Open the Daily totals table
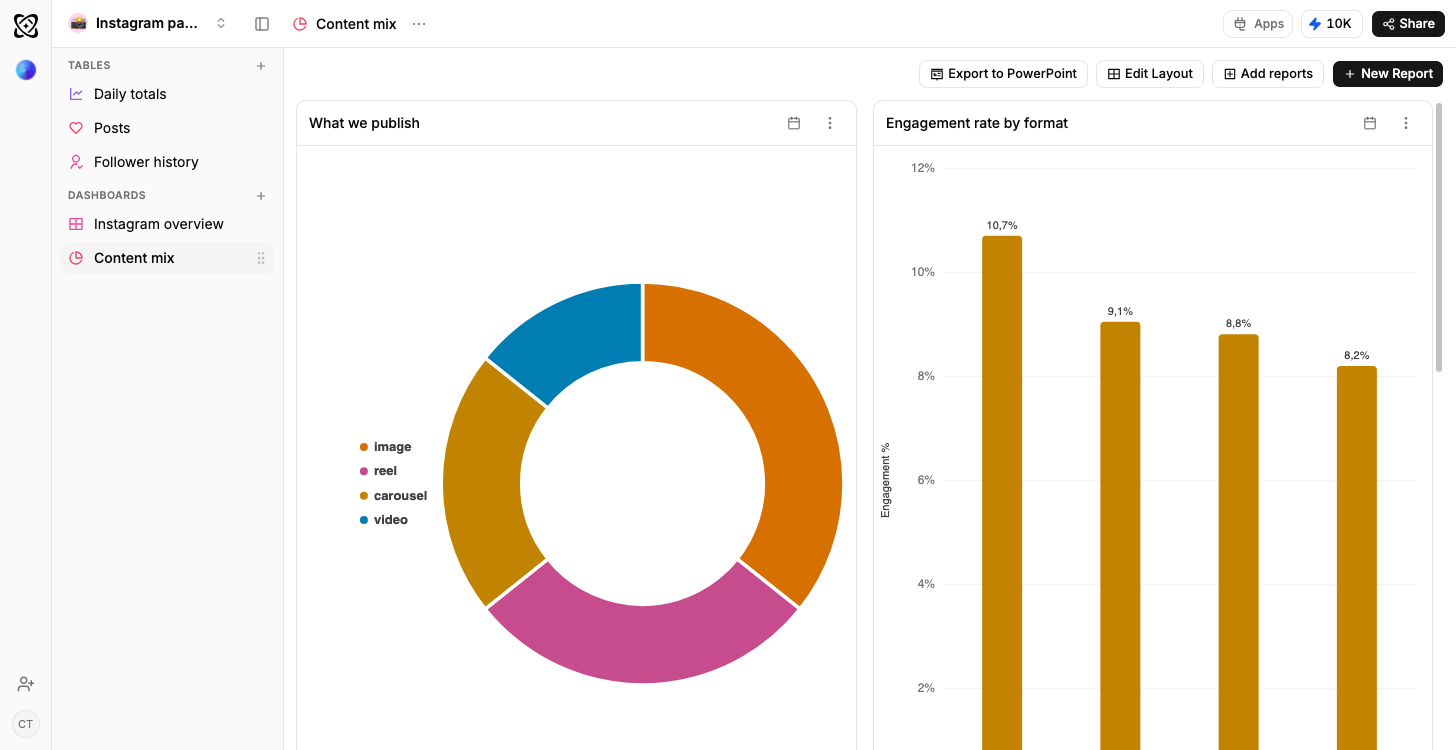Viewport: 1456px width, 750px height. click(x=167, y=94)
